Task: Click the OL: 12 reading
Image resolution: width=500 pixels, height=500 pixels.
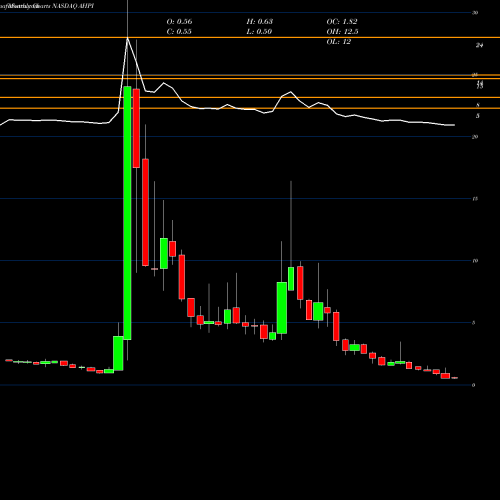Action: 338,41
